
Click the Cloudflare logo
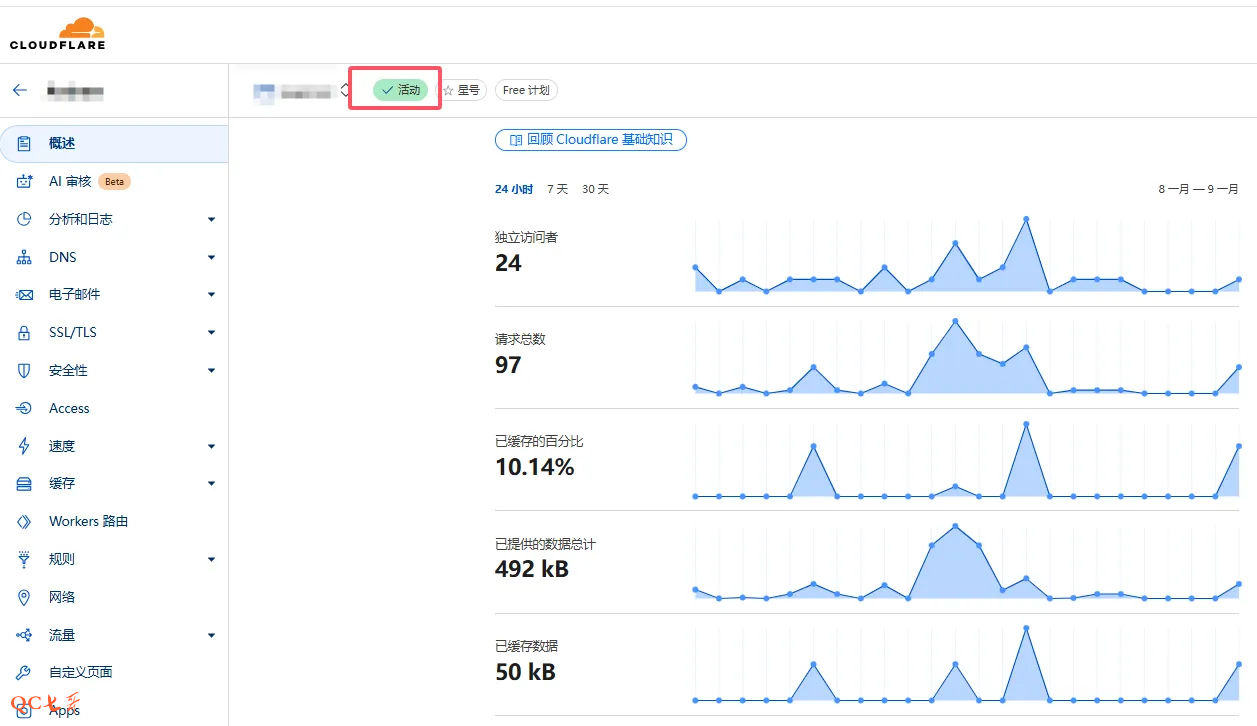(57, 33)
